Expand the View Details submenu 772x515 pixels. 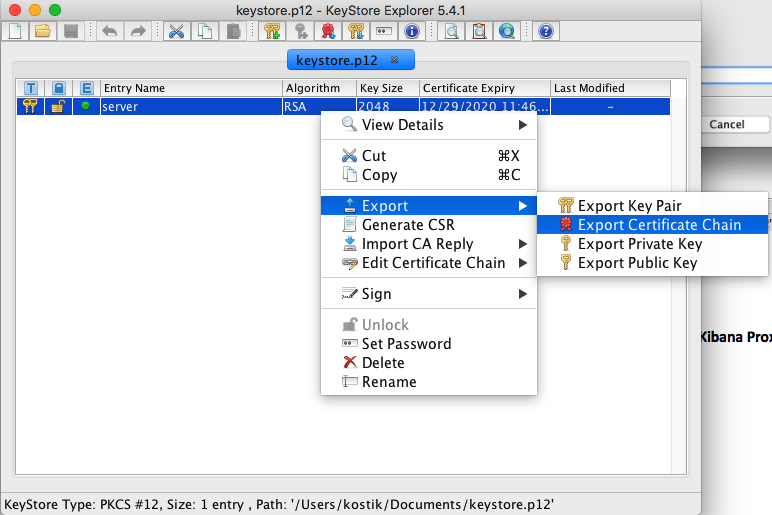click(x=428, y=125)
